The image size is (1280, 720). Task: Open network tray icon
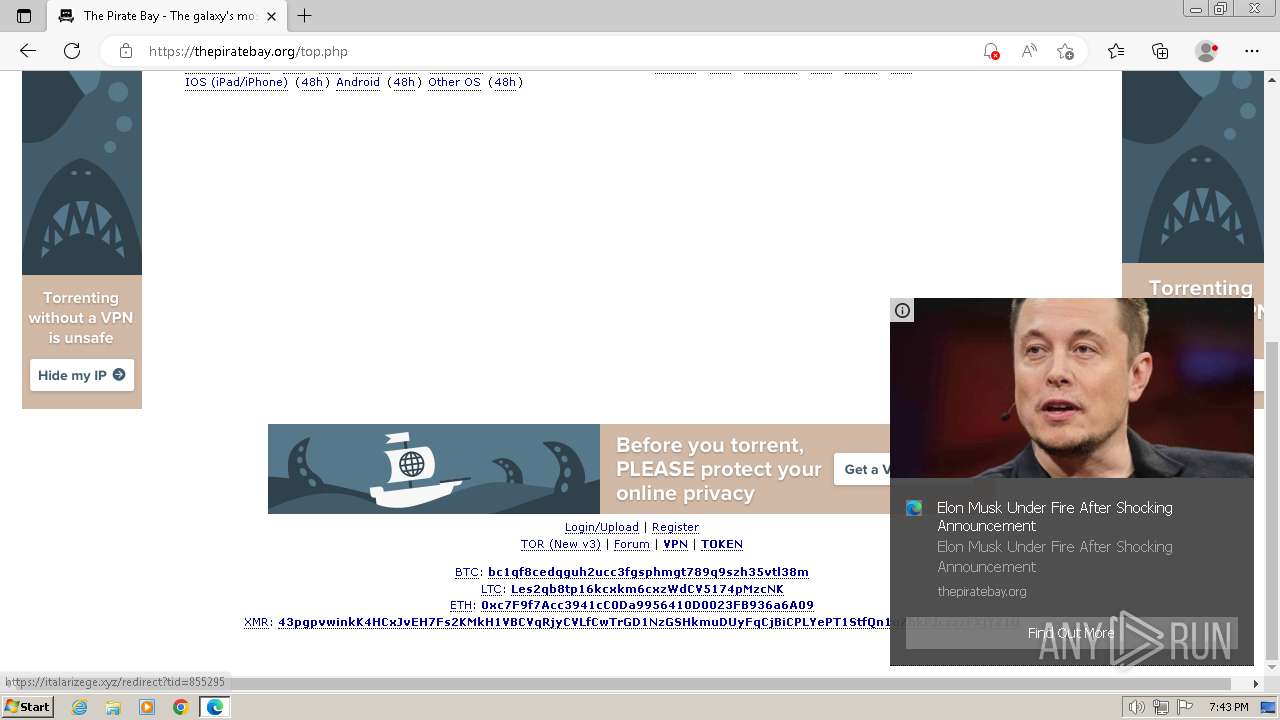(x=1161, y=707)
